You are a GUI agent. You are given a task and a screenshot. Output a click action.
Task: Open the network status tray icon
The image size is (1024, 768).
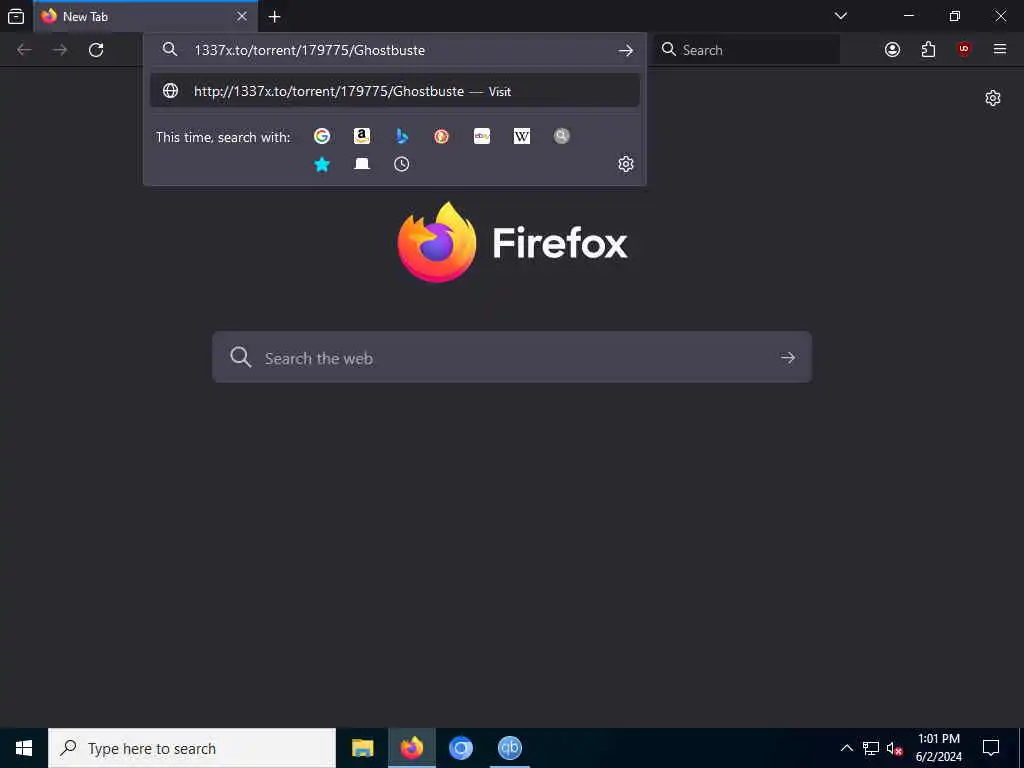[871, 748]
